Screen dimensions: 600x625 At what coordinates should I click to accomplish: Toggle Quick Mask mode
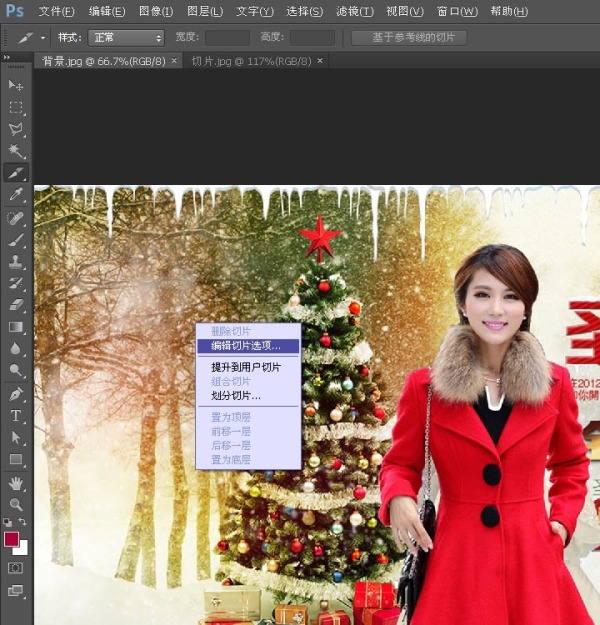point(16,568)
